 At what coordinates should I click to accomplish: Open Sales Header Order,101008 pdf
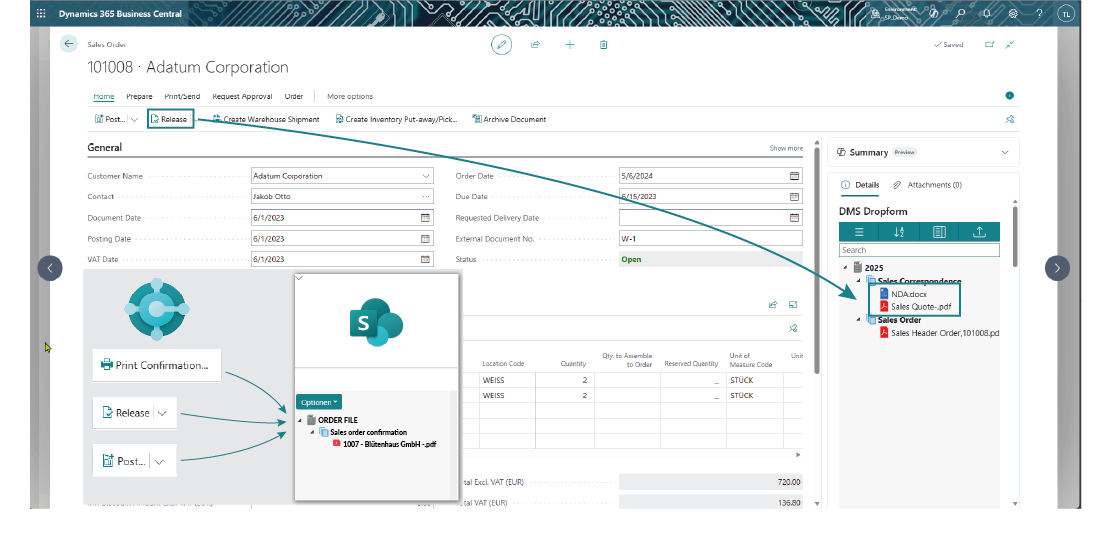(x=939, y=332)
